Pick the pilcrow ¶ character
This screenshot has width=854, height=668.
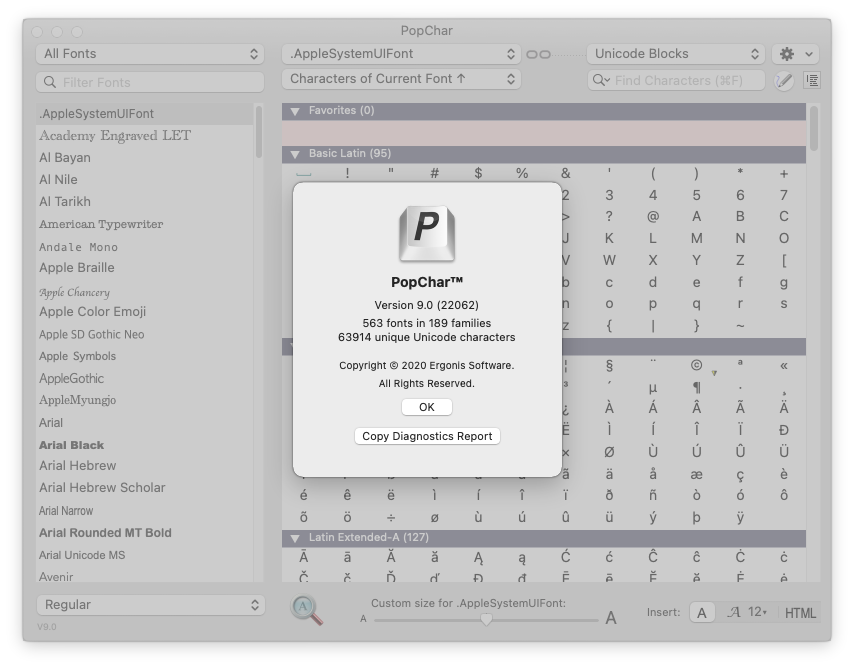tap(696, 387)
